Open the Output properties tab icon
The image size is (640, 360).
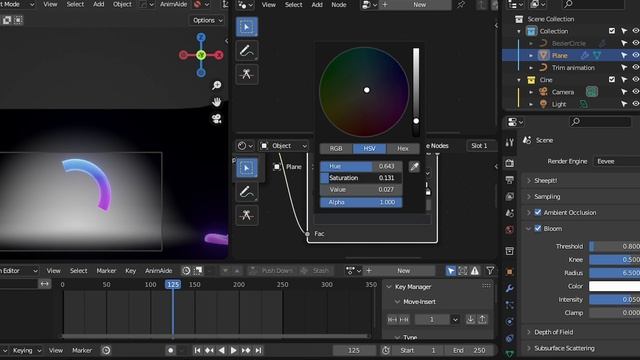pos(509,180)
